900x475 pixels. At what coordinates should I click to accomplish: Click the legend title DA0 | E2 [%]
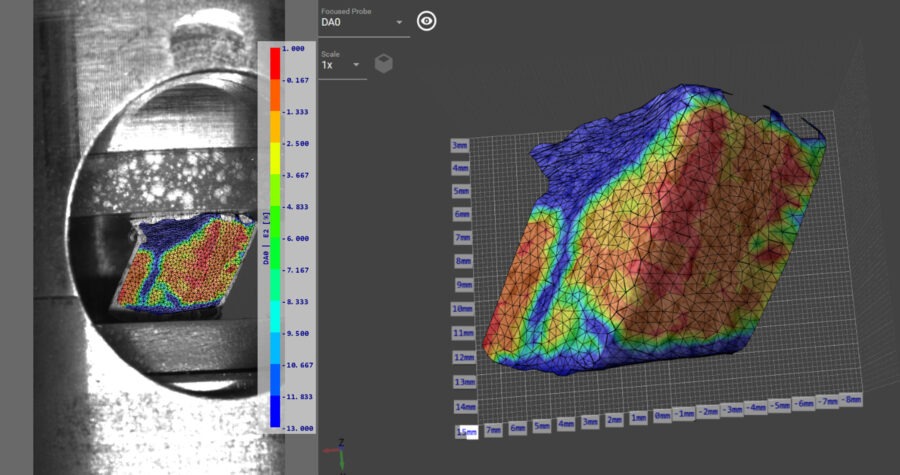click(x=266, y=238)
